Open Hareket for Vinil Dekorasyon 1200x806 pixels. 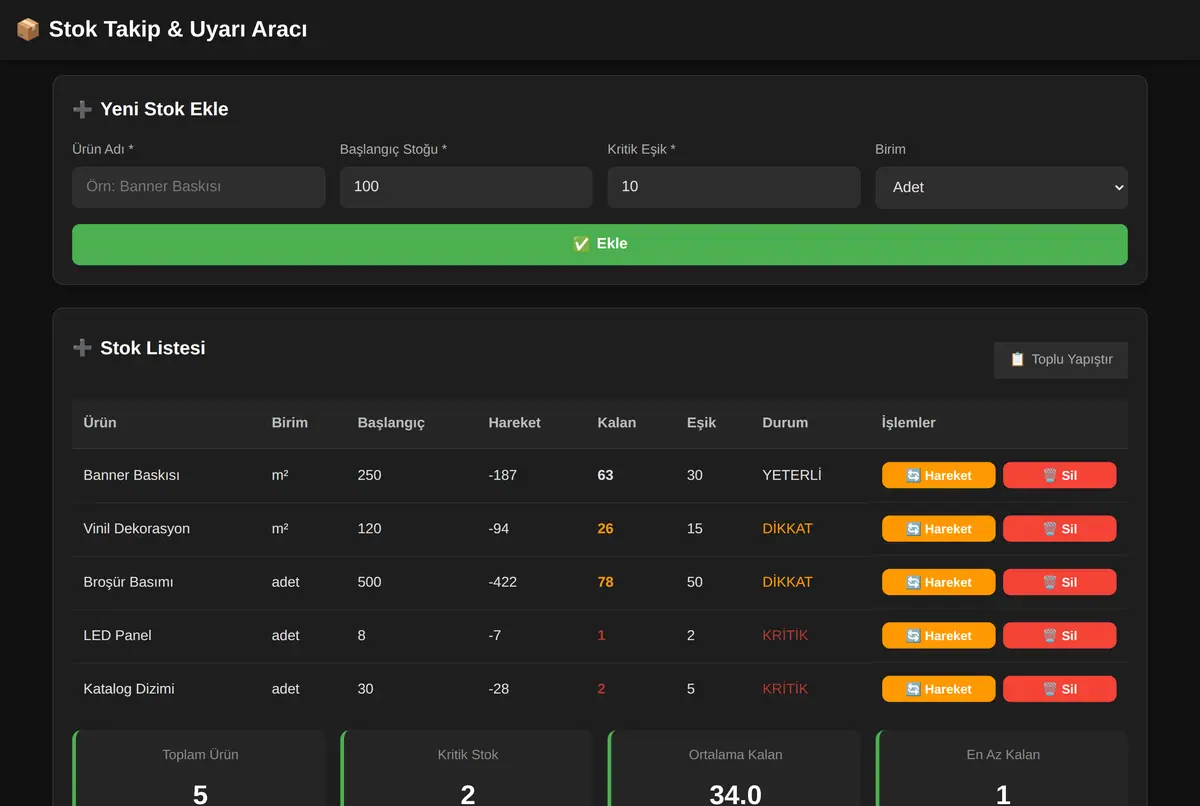coord(939,529)
